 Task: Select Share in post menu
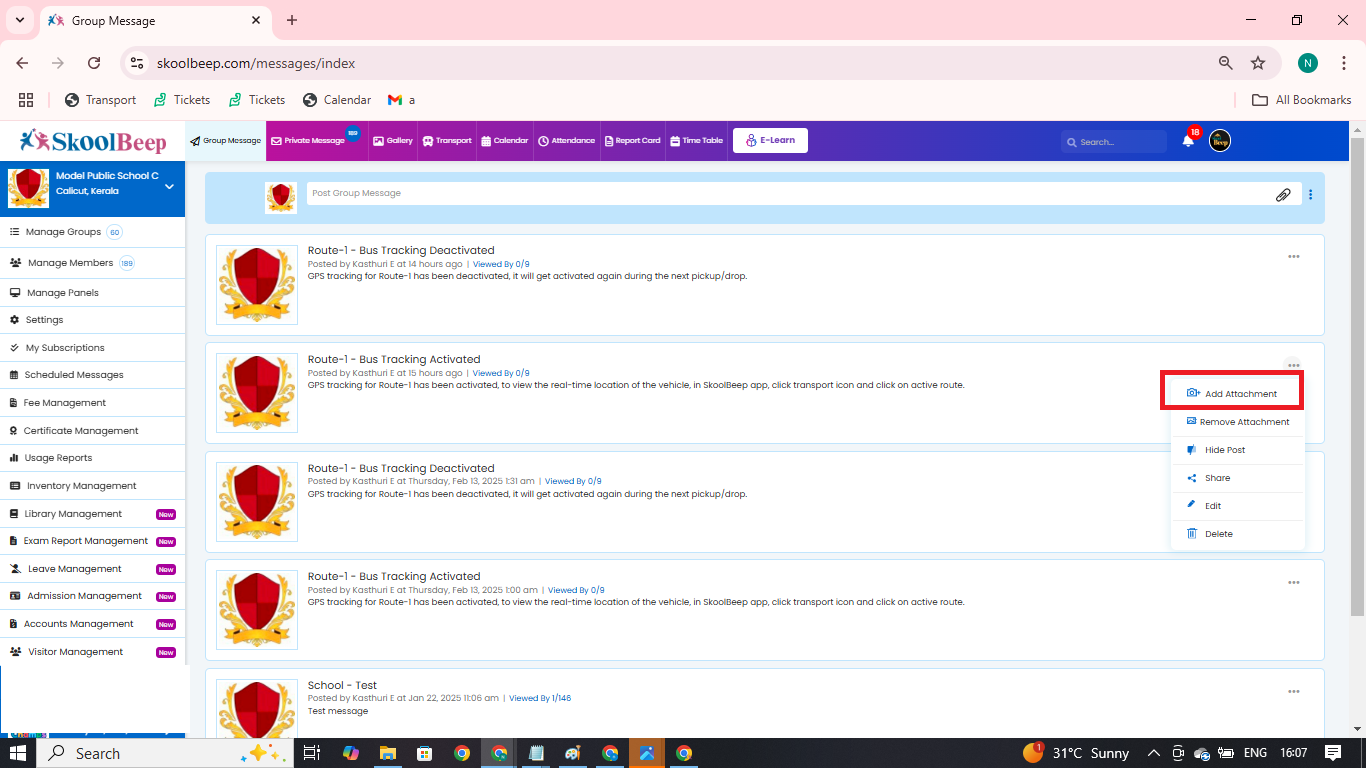pyautogui.click(x=1238, y=478)
